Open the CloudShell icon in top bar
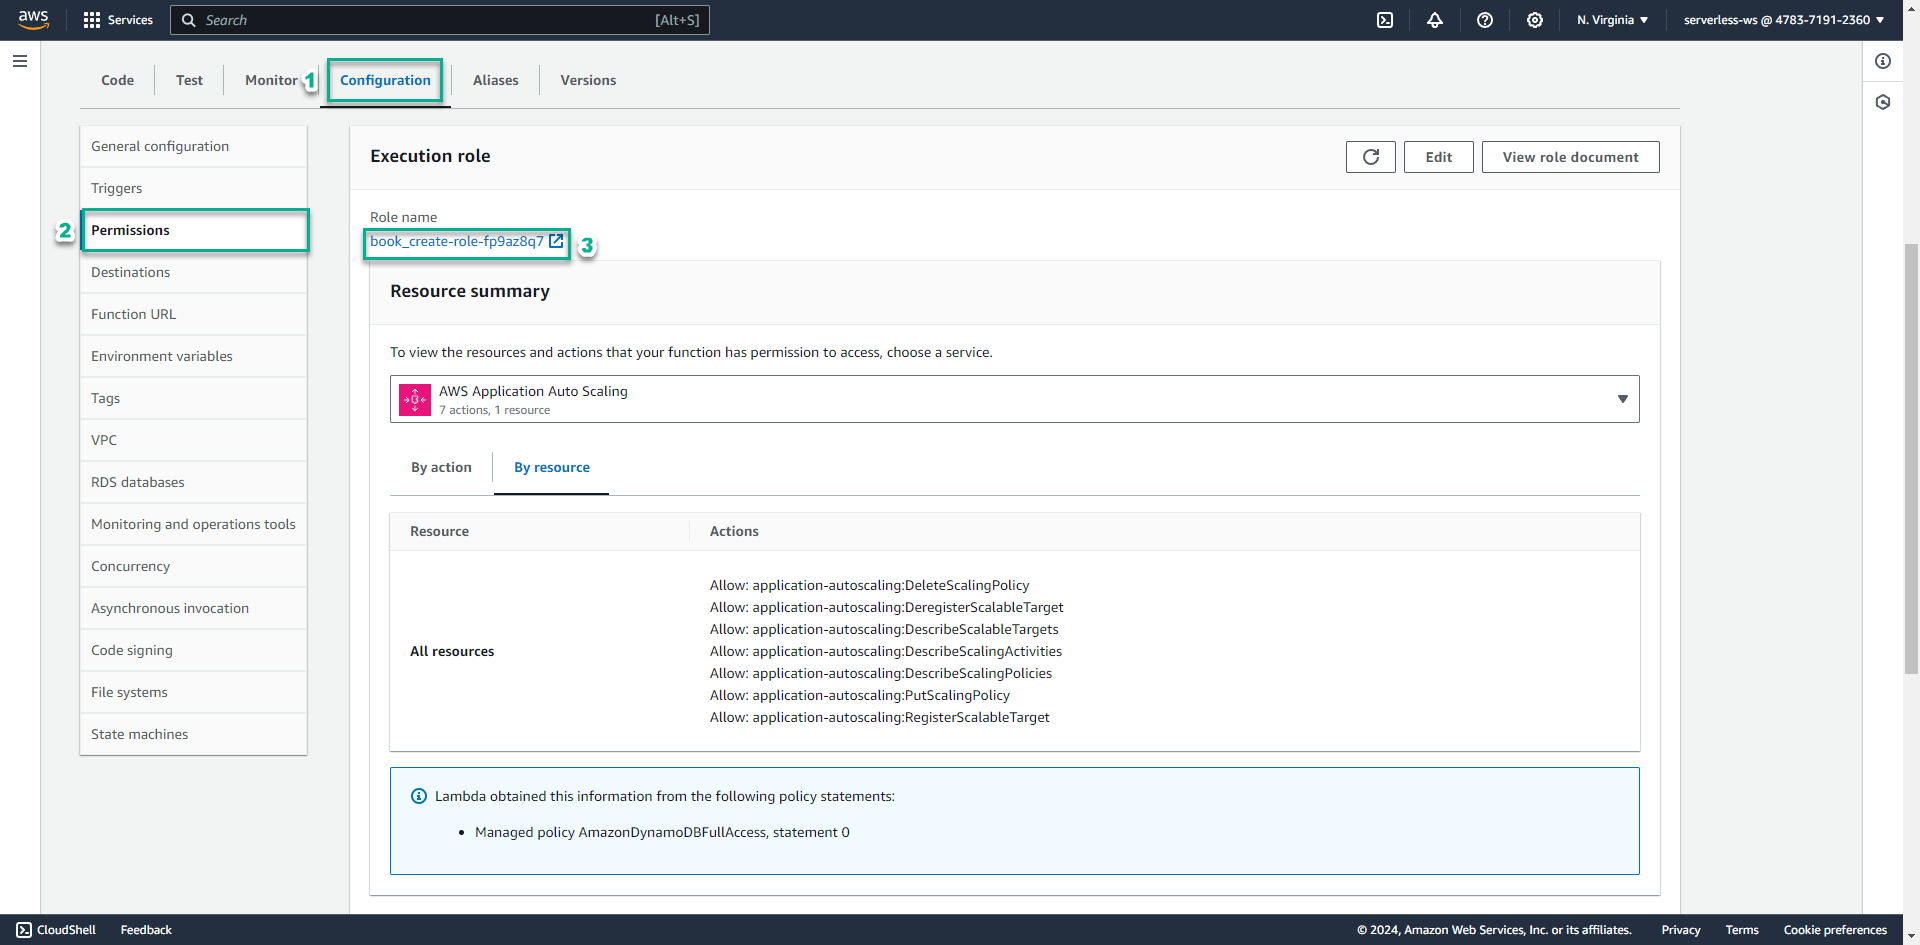The height and width of the screenshot is (945, 1920). (x=1385, y=20)
